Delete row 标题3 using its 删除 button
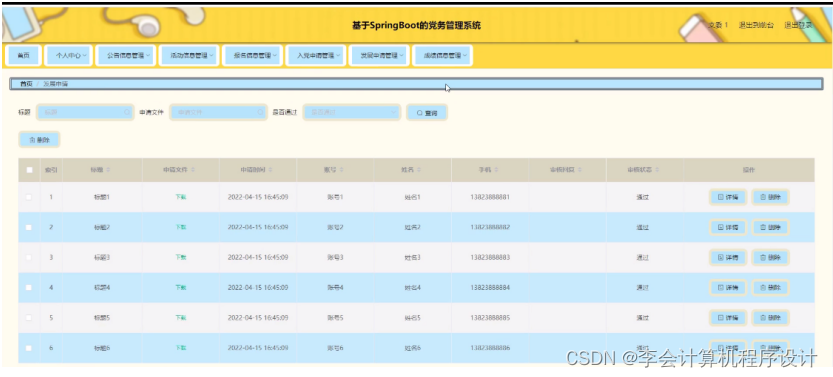This screenshot has width=833, height=377. click(770, 258)
